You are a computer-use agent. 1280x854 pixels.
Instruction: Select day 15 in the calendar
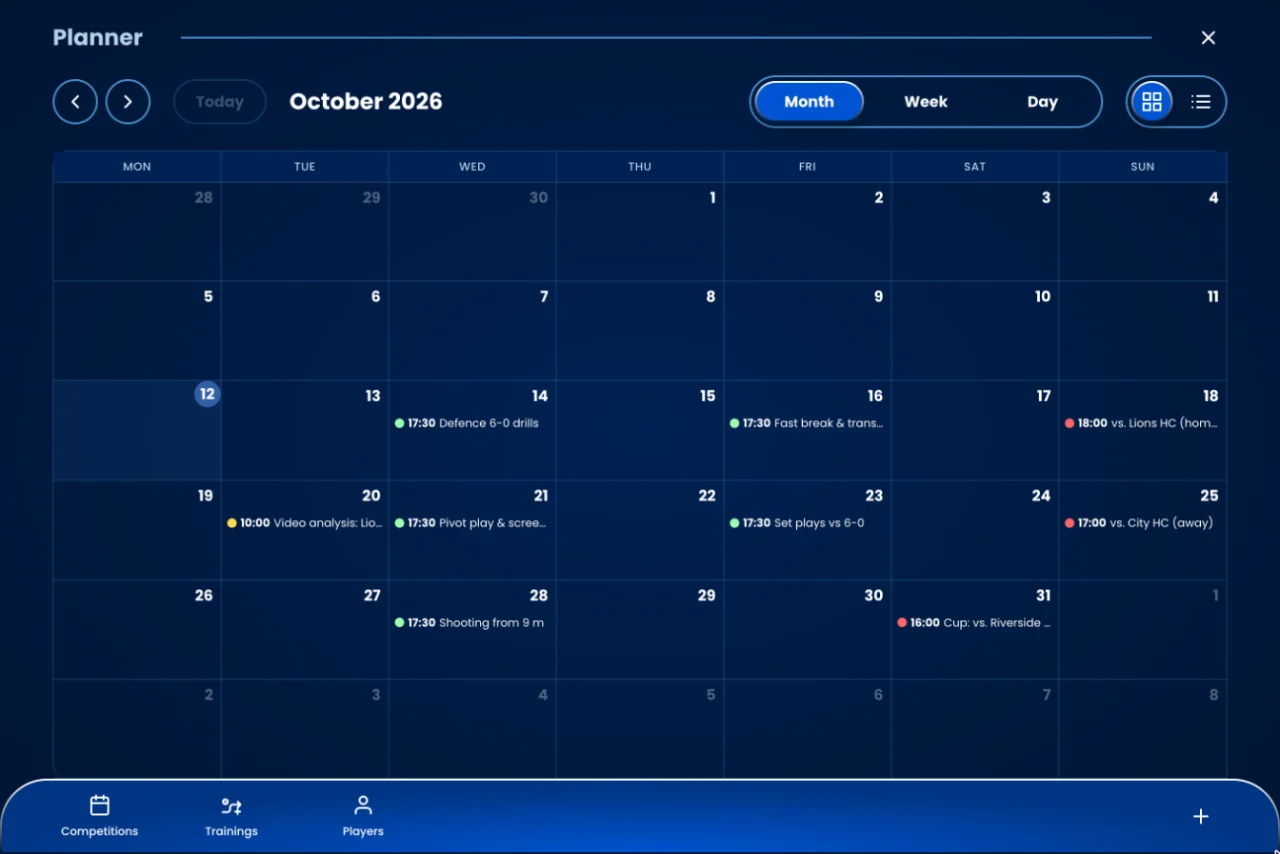coord(640,430)
